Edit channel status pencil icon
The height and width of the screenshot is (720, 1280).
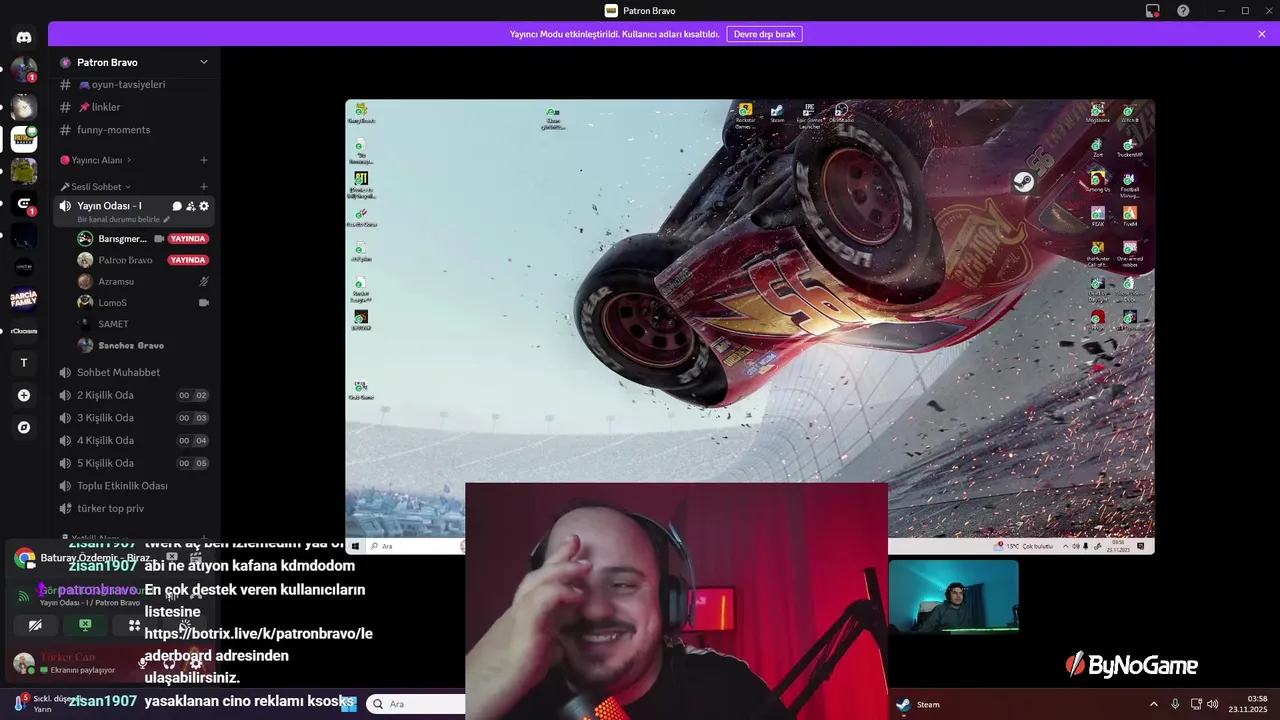click(x=167, y=219)
